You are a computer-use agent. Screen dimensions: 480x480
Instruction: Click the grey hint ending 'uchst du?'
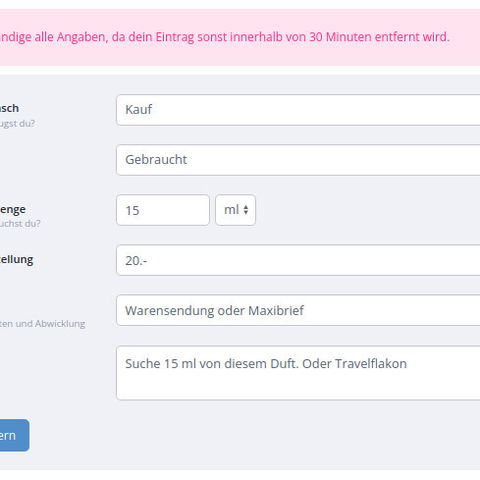[20, 223]
